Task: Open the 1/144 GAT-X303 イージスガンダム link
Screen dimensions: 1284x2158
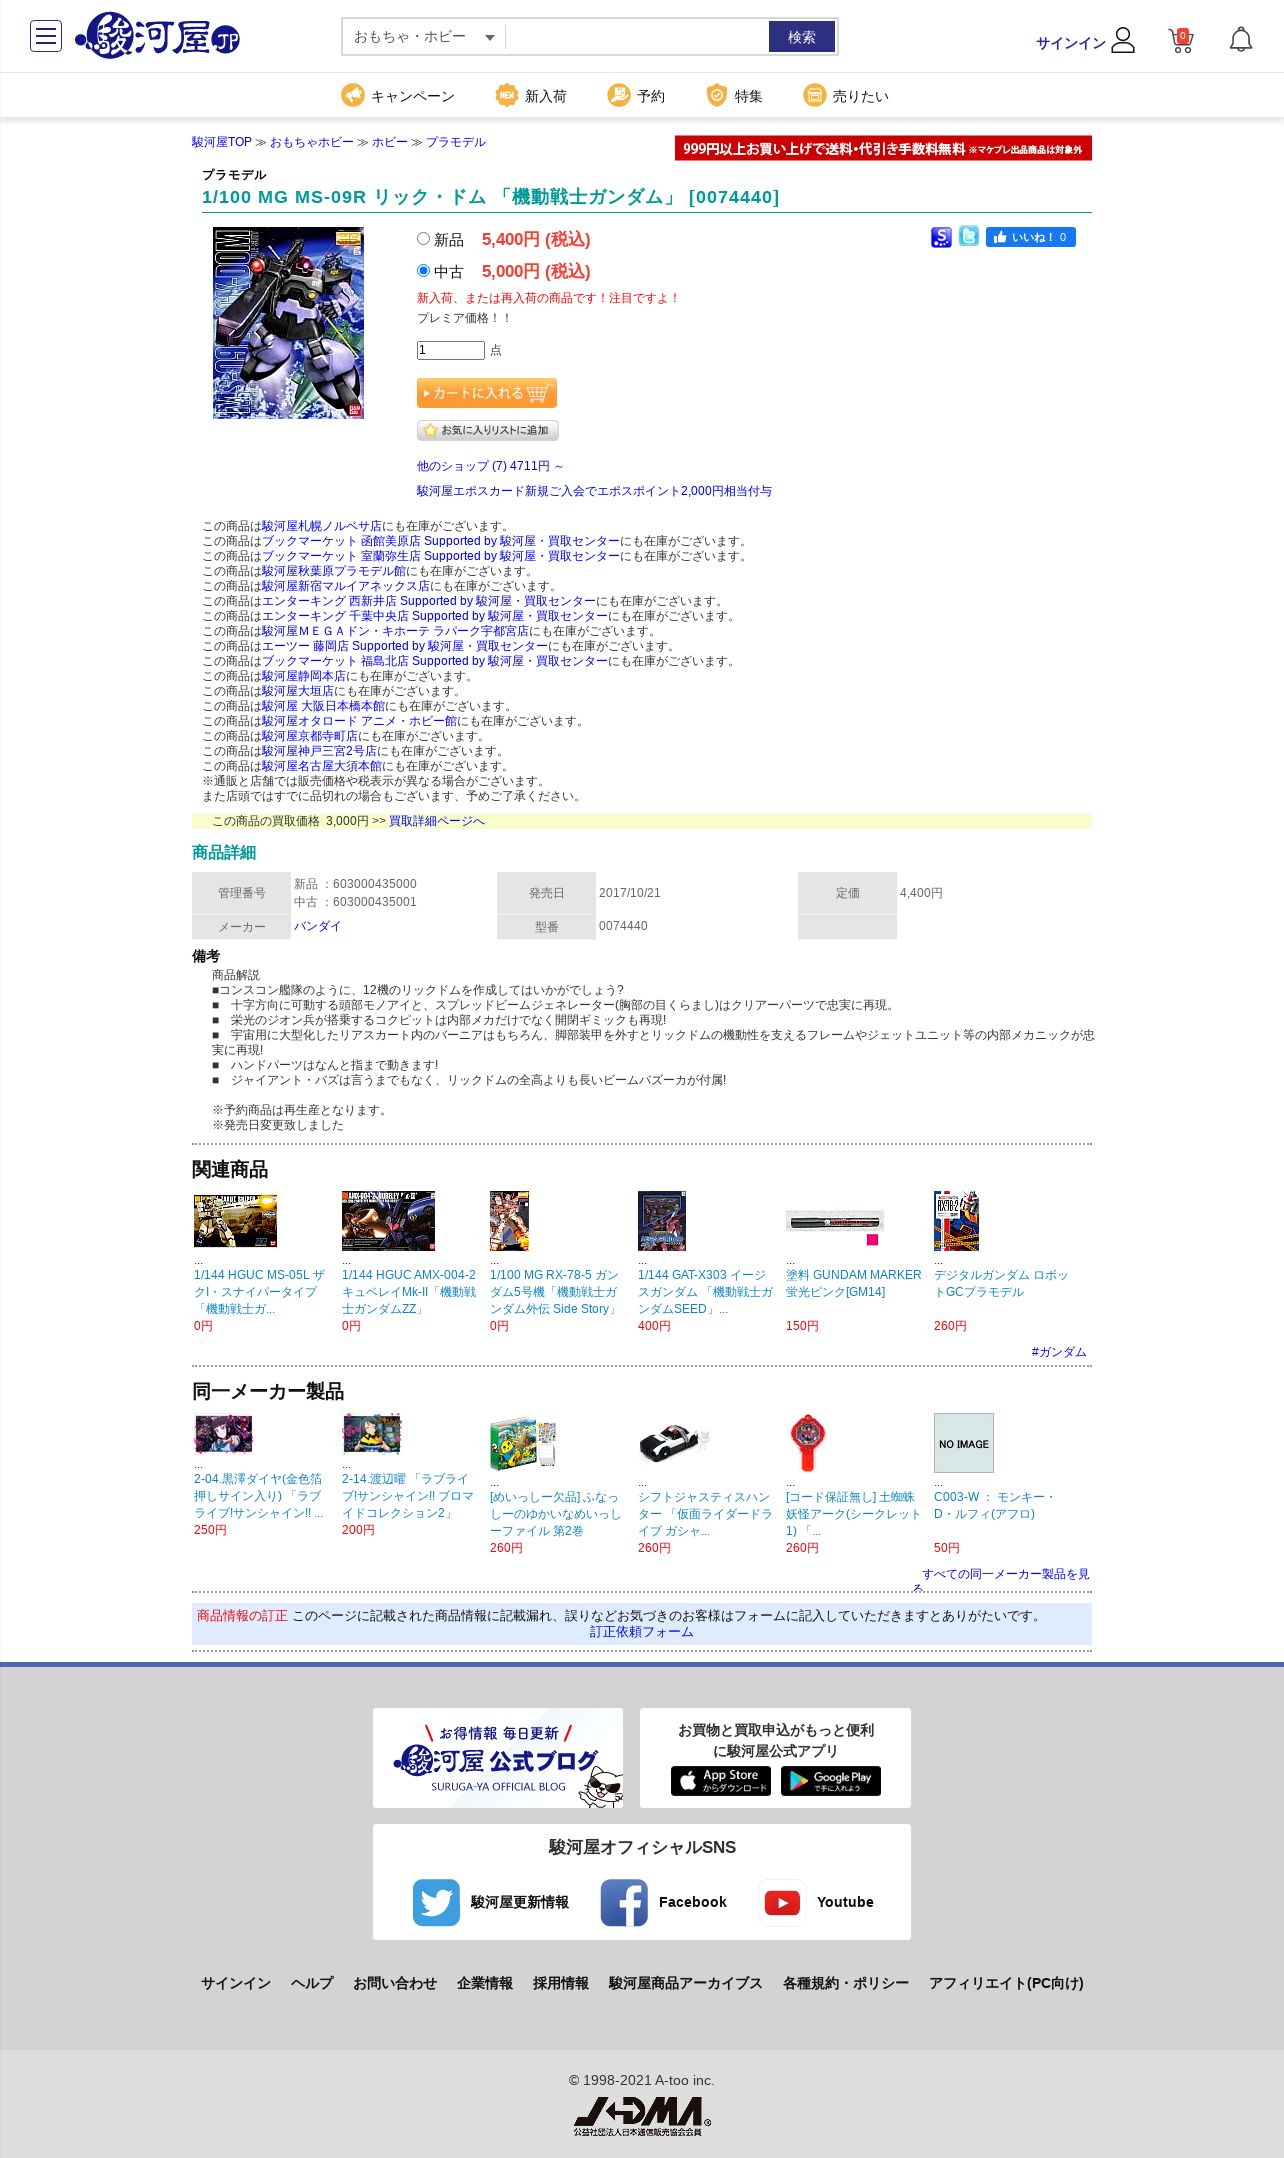Action: [x=706, y=1292]
